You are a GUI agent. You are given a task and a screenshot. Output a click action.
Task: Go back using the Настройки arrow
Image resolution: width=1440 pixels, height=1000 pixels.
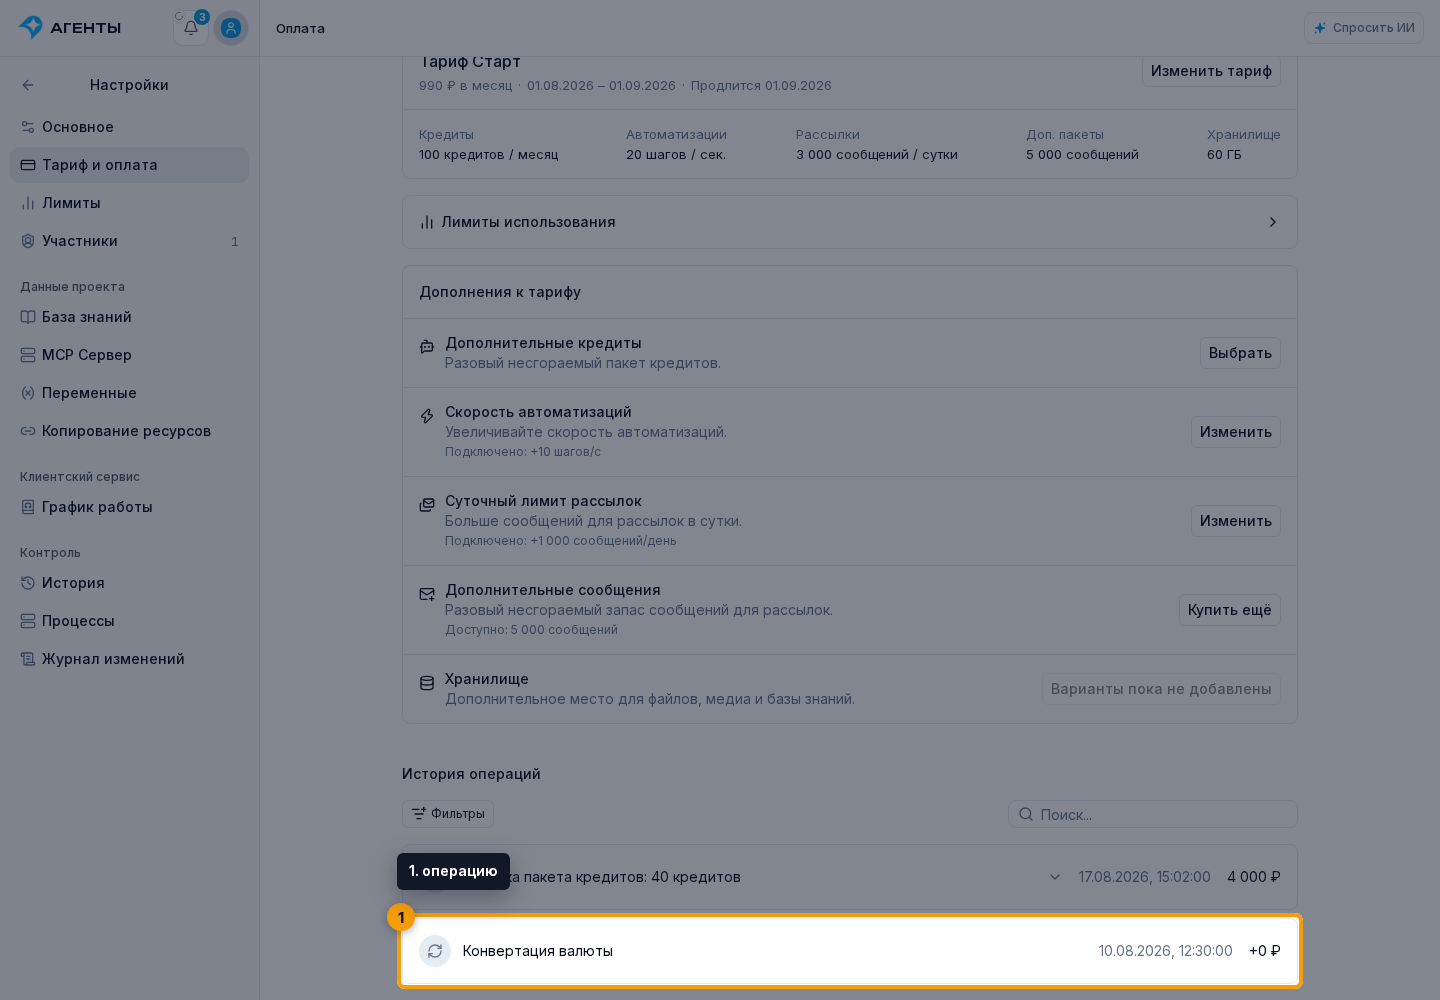click(28, 85)
